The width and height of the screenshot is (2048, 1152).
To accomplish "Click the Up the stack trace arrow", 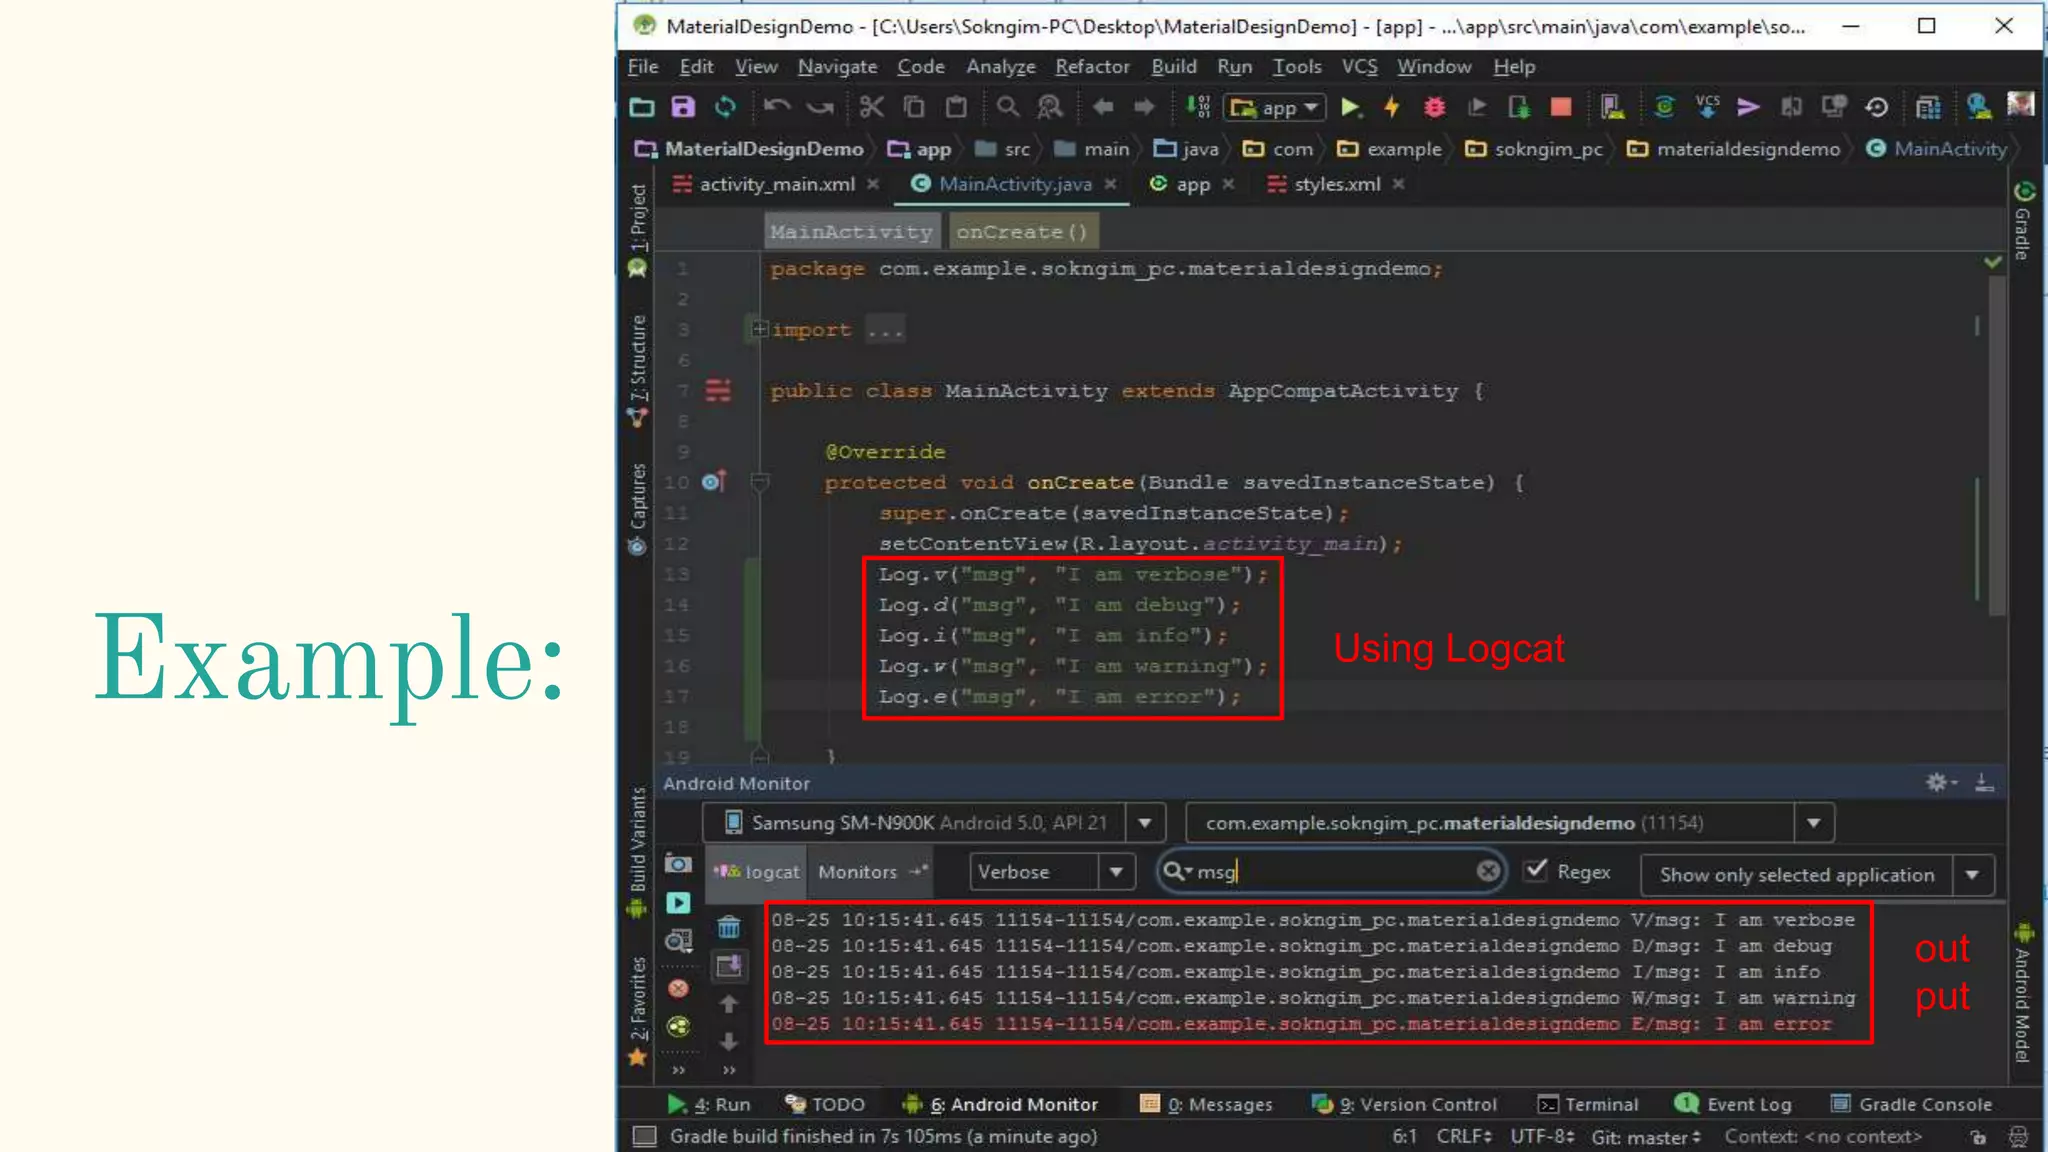I will 729,1003.
